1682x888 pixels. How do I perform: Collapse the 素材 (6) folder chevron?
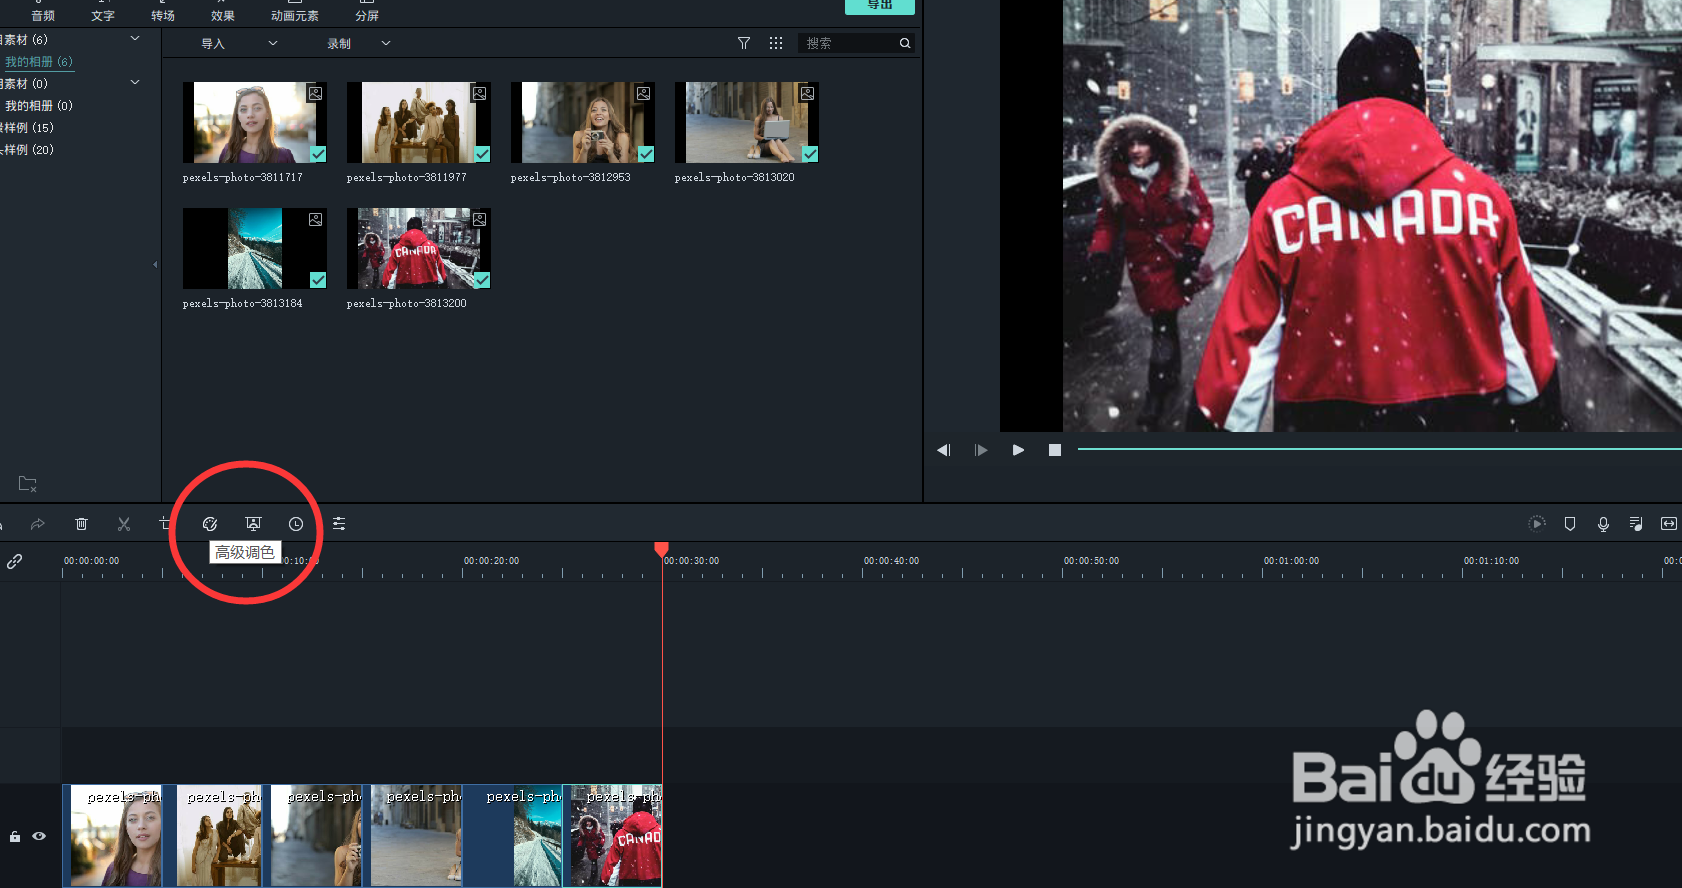click(x=135, y=38)
